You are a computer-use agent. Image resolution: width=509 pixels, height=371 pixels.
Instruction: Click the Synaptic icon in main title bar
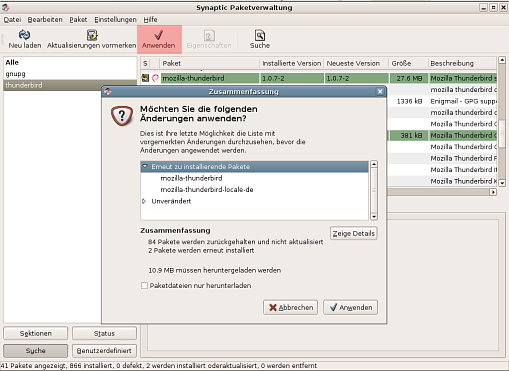(x=5, y=7)
